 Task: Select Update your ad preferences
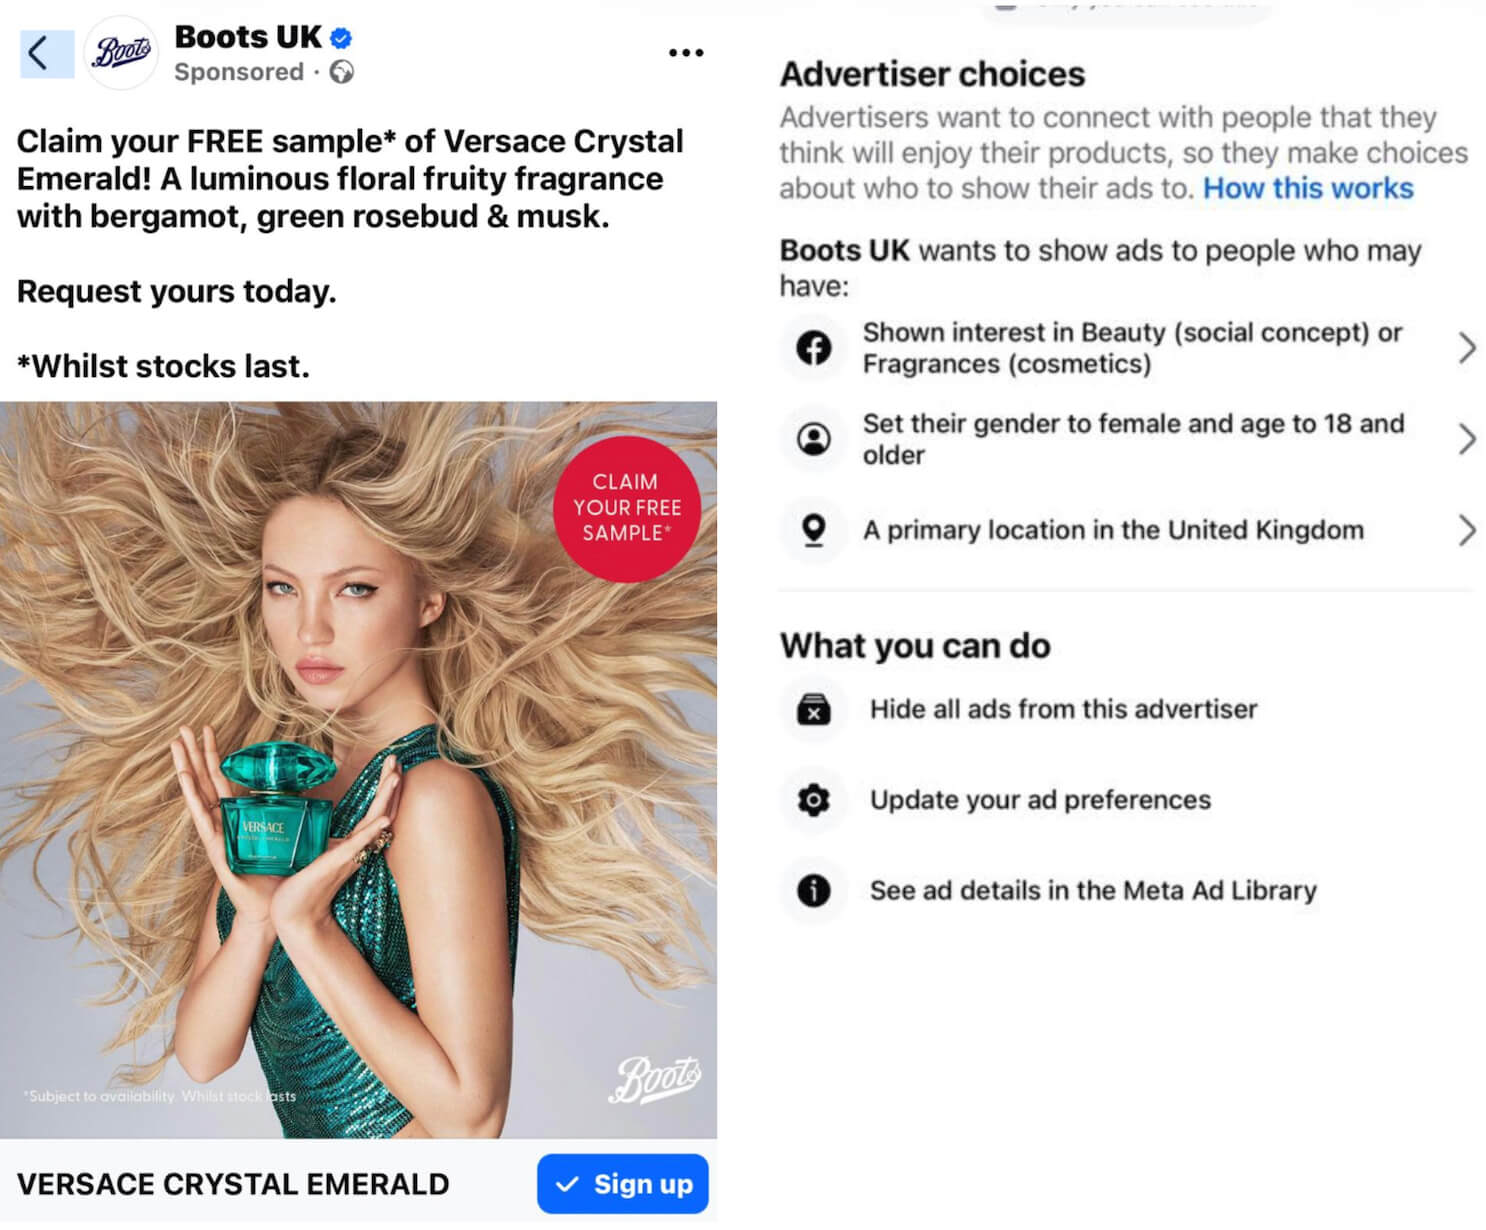(x=1040, y=800)
